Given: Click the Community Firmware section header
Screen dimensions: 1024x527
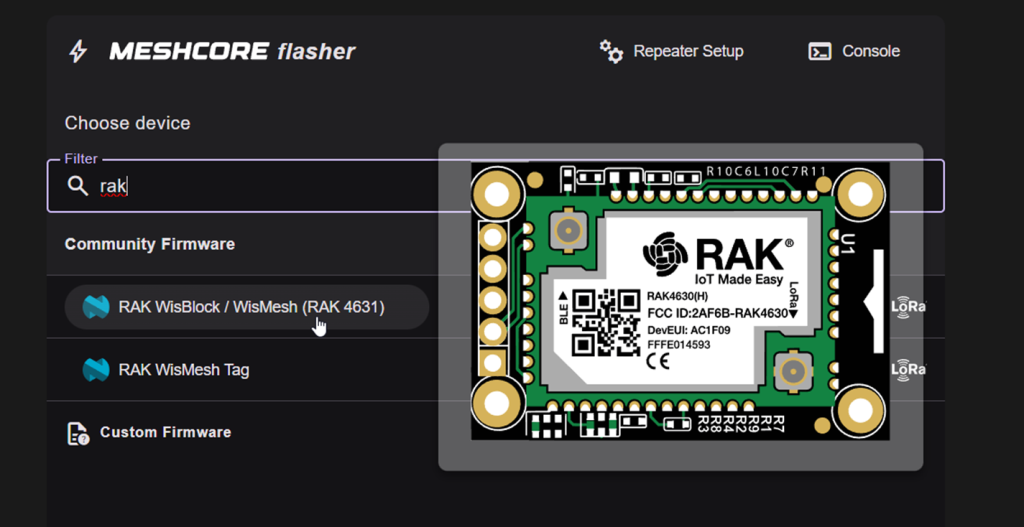Looking at the screenshot, I should coord(150,244).
